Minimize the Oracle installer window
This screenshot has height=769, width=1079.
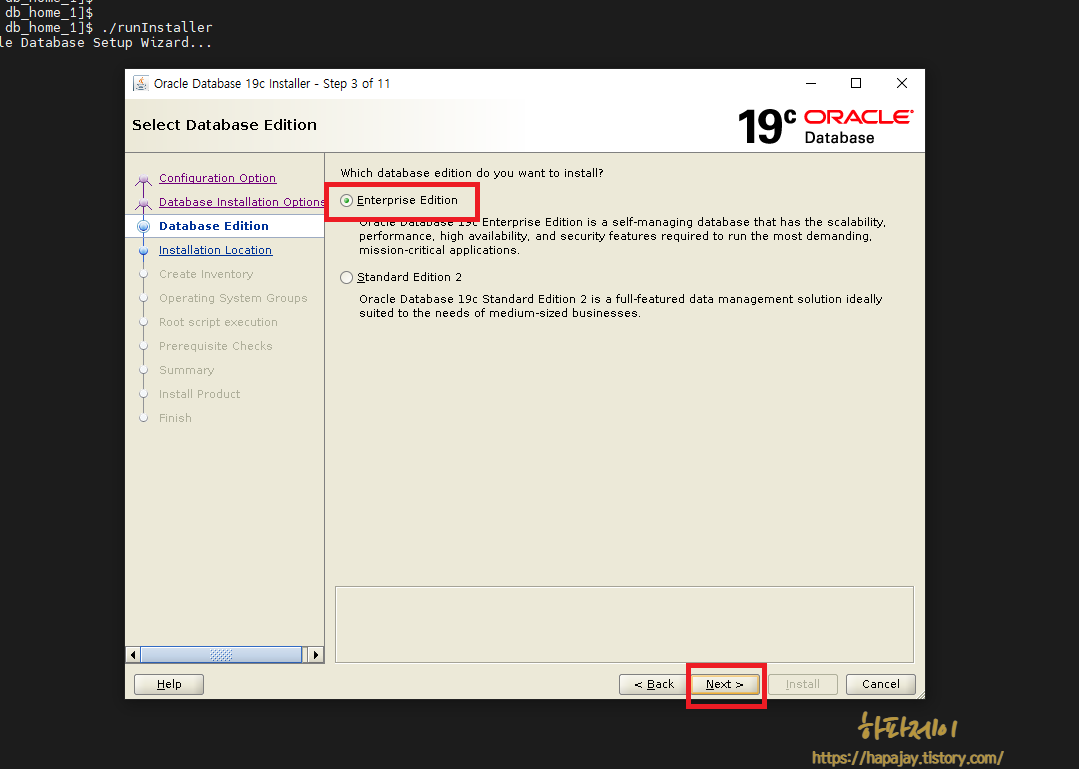tap(811, 83)
